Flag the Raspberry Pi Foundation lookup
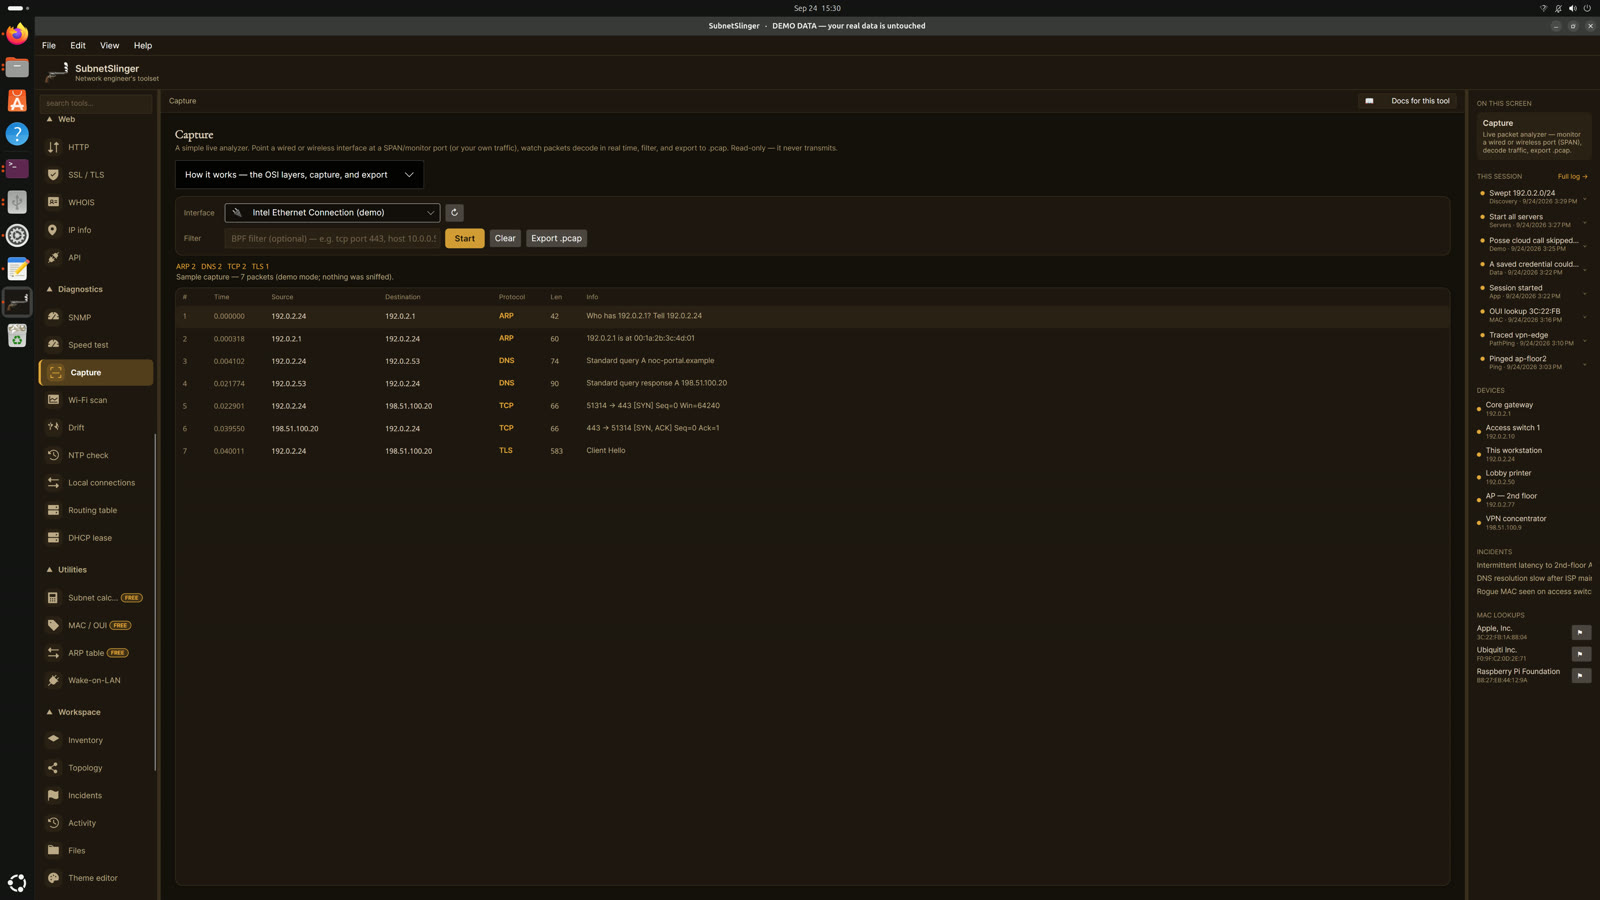Screen dimensions: 1600x900 1580,675
